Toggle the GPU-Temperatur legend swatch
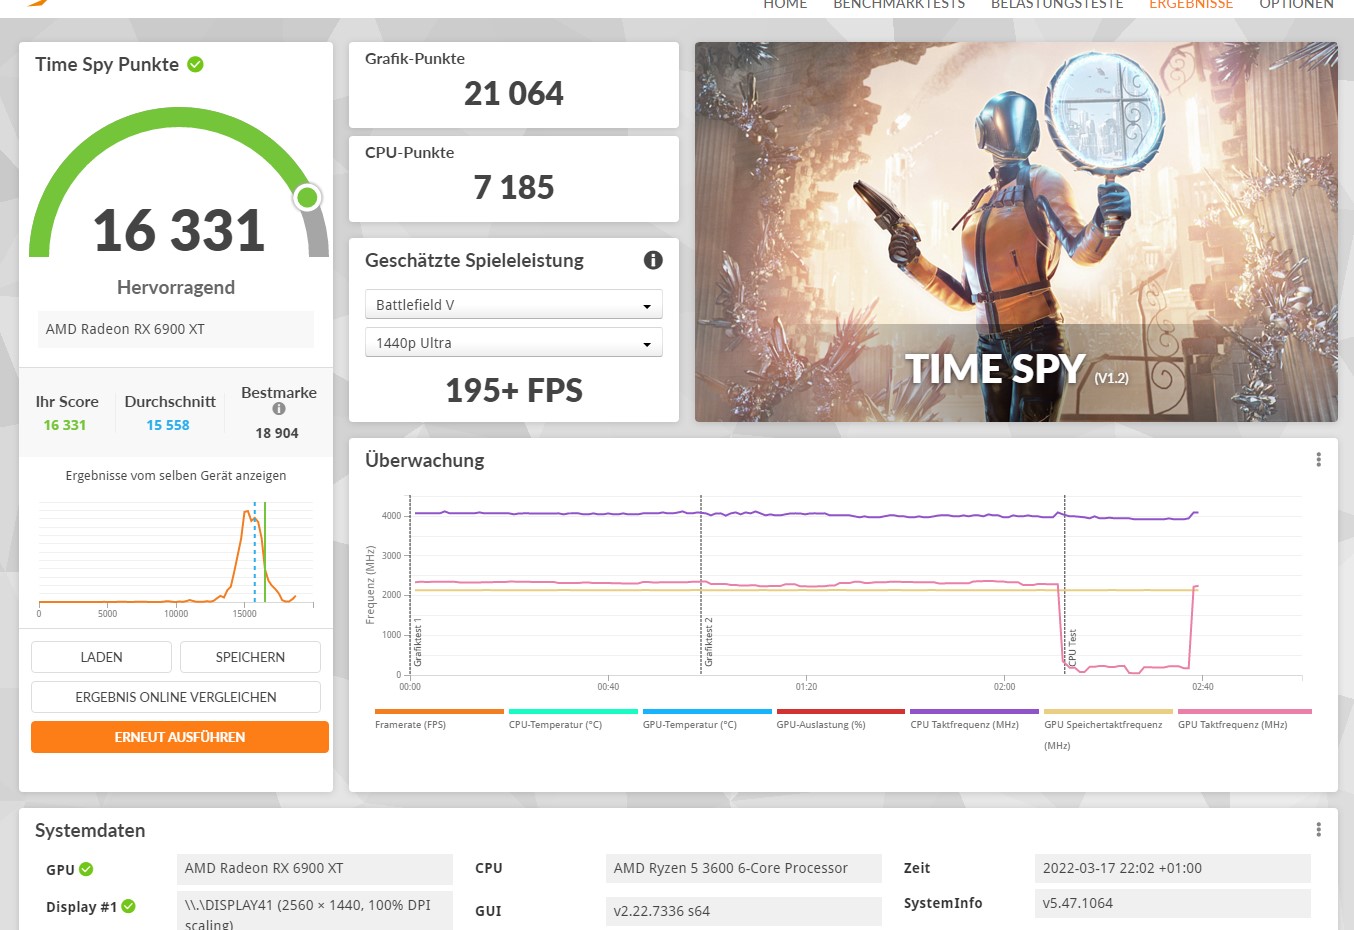Viewport: 1354px width, 930px height. tap(707, 712)
